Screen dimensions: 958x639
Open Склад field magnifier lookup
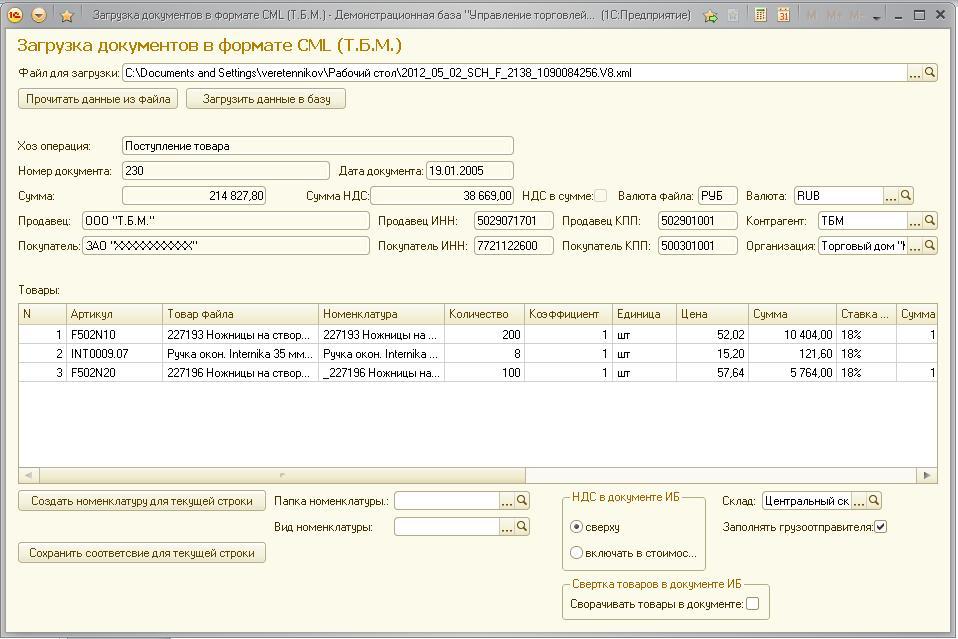[x=874, y=501]
